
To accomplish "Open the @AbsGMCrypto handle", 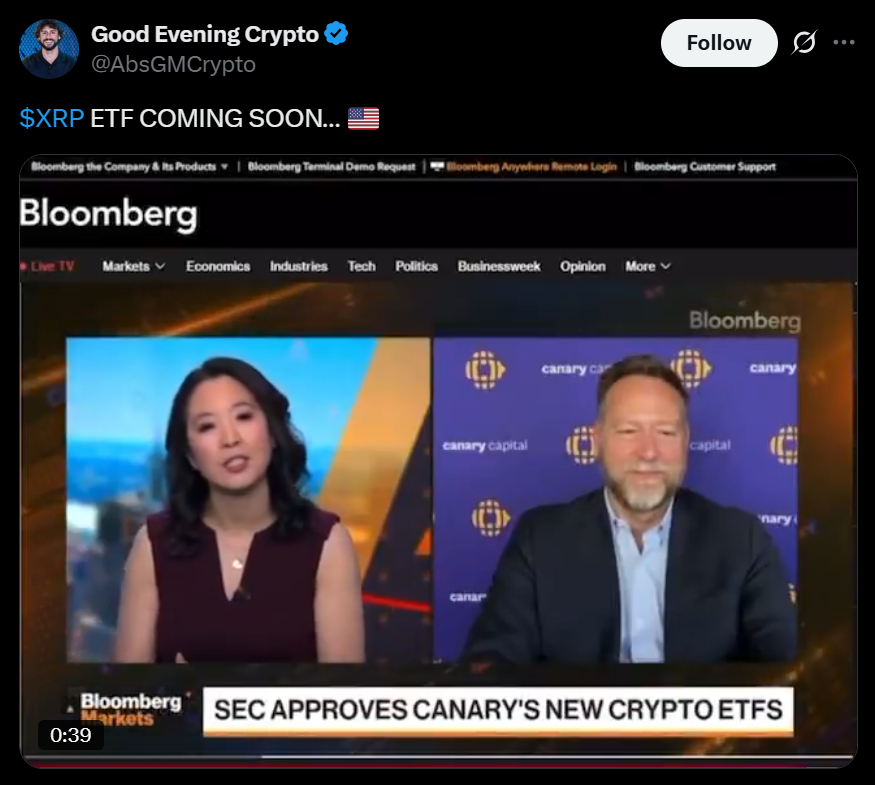I will (x=173, y=65).
